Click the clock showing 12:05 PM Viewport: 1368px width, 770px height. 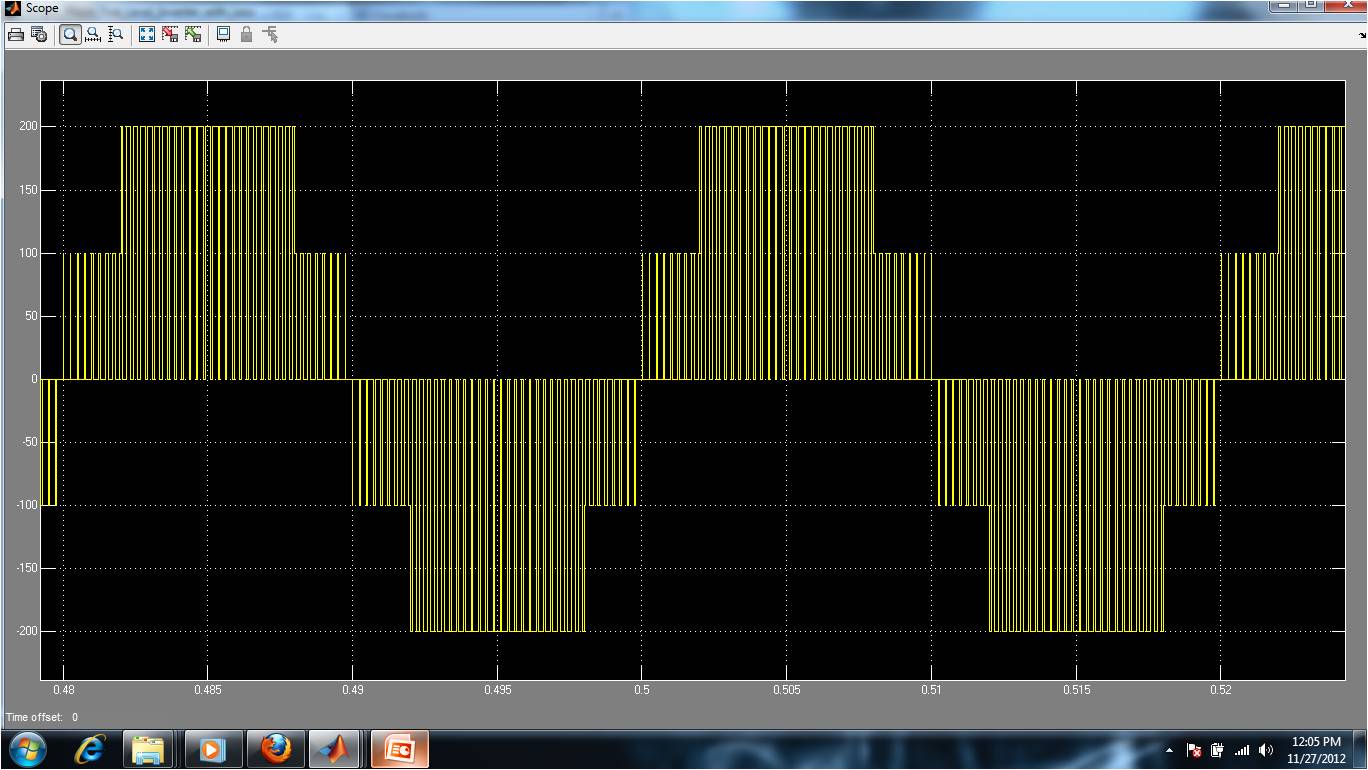1316,750
